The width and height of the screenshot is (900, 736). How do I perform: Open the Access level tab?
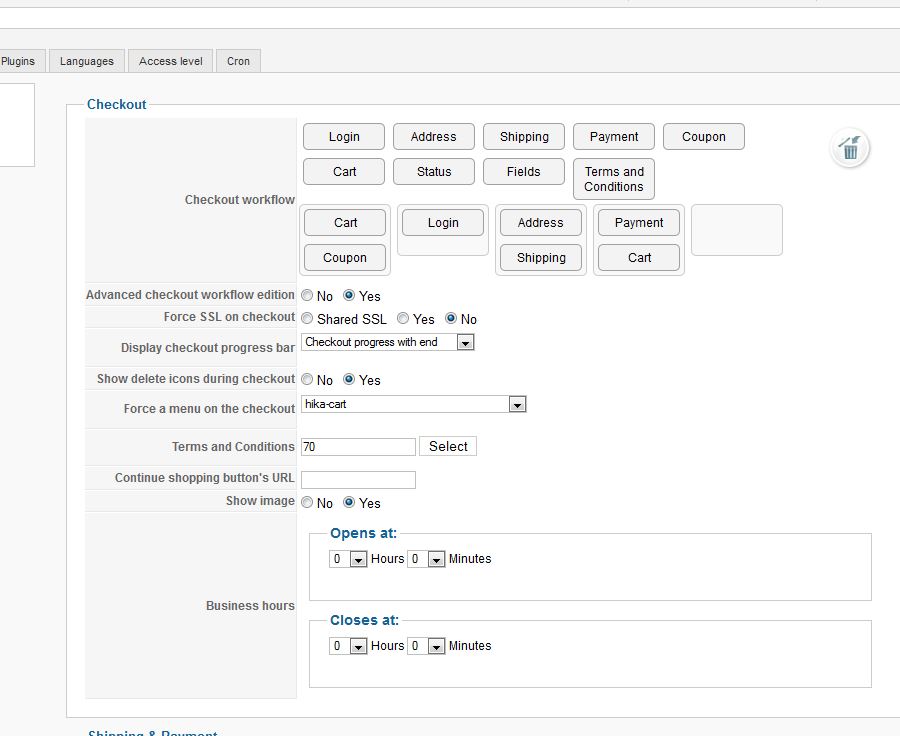[x=171, y=61]
